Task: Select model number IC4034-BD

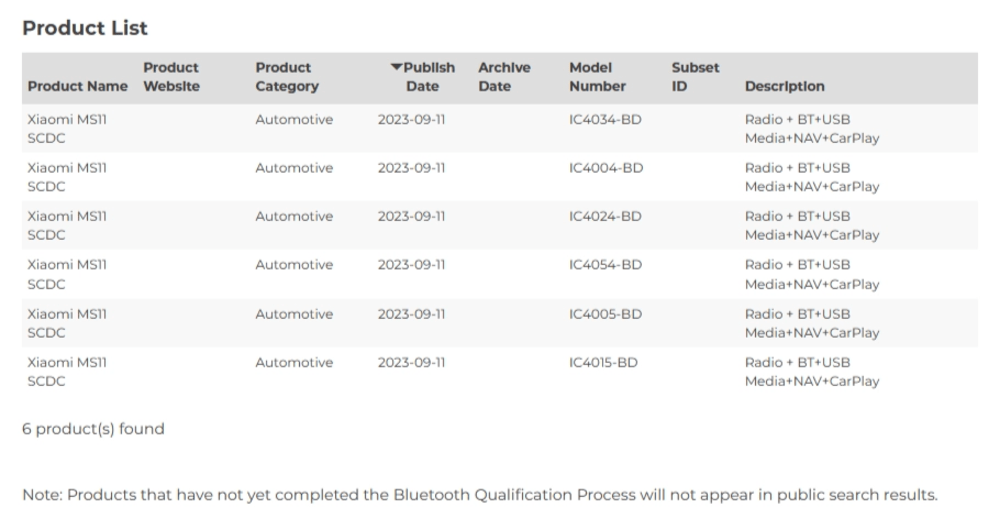Action: (605, 120)
